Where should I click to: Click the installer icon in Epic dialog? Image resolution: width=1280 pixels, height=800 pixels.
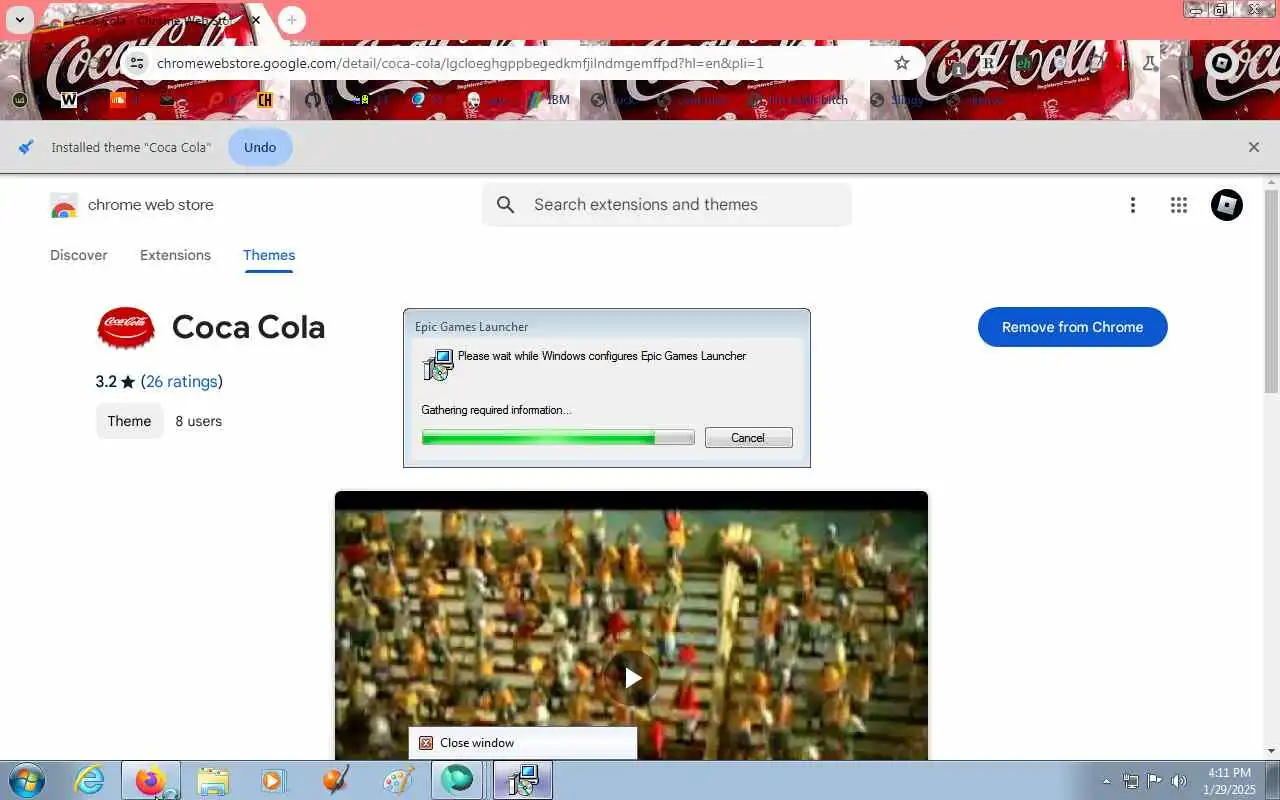(x=439, y=365)
